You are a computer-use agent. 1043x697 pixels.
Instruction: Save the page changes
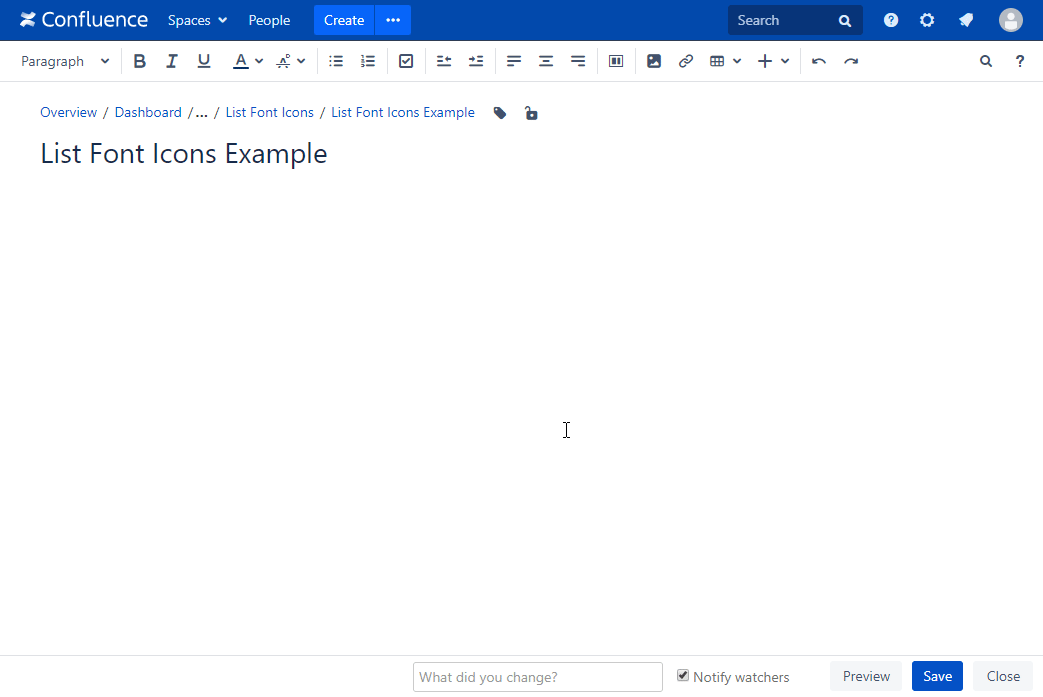(x=937, y=676)
